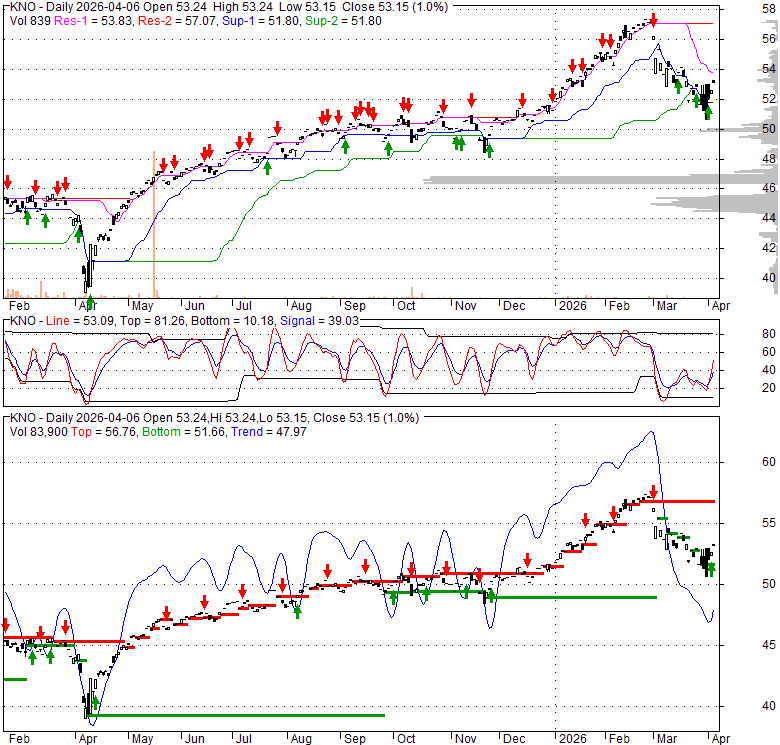
Task: Click the Trend = 47.97 label in bottom chart
Action: (x=262, y=431)
